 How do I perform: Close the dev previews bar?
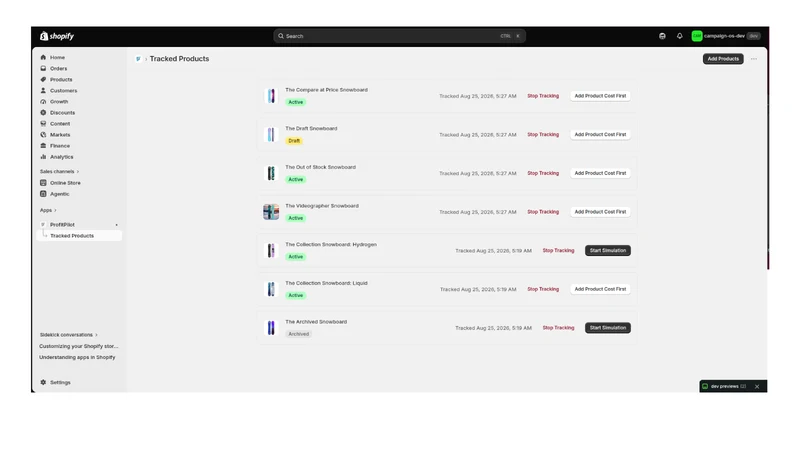(x=757, y=387)
